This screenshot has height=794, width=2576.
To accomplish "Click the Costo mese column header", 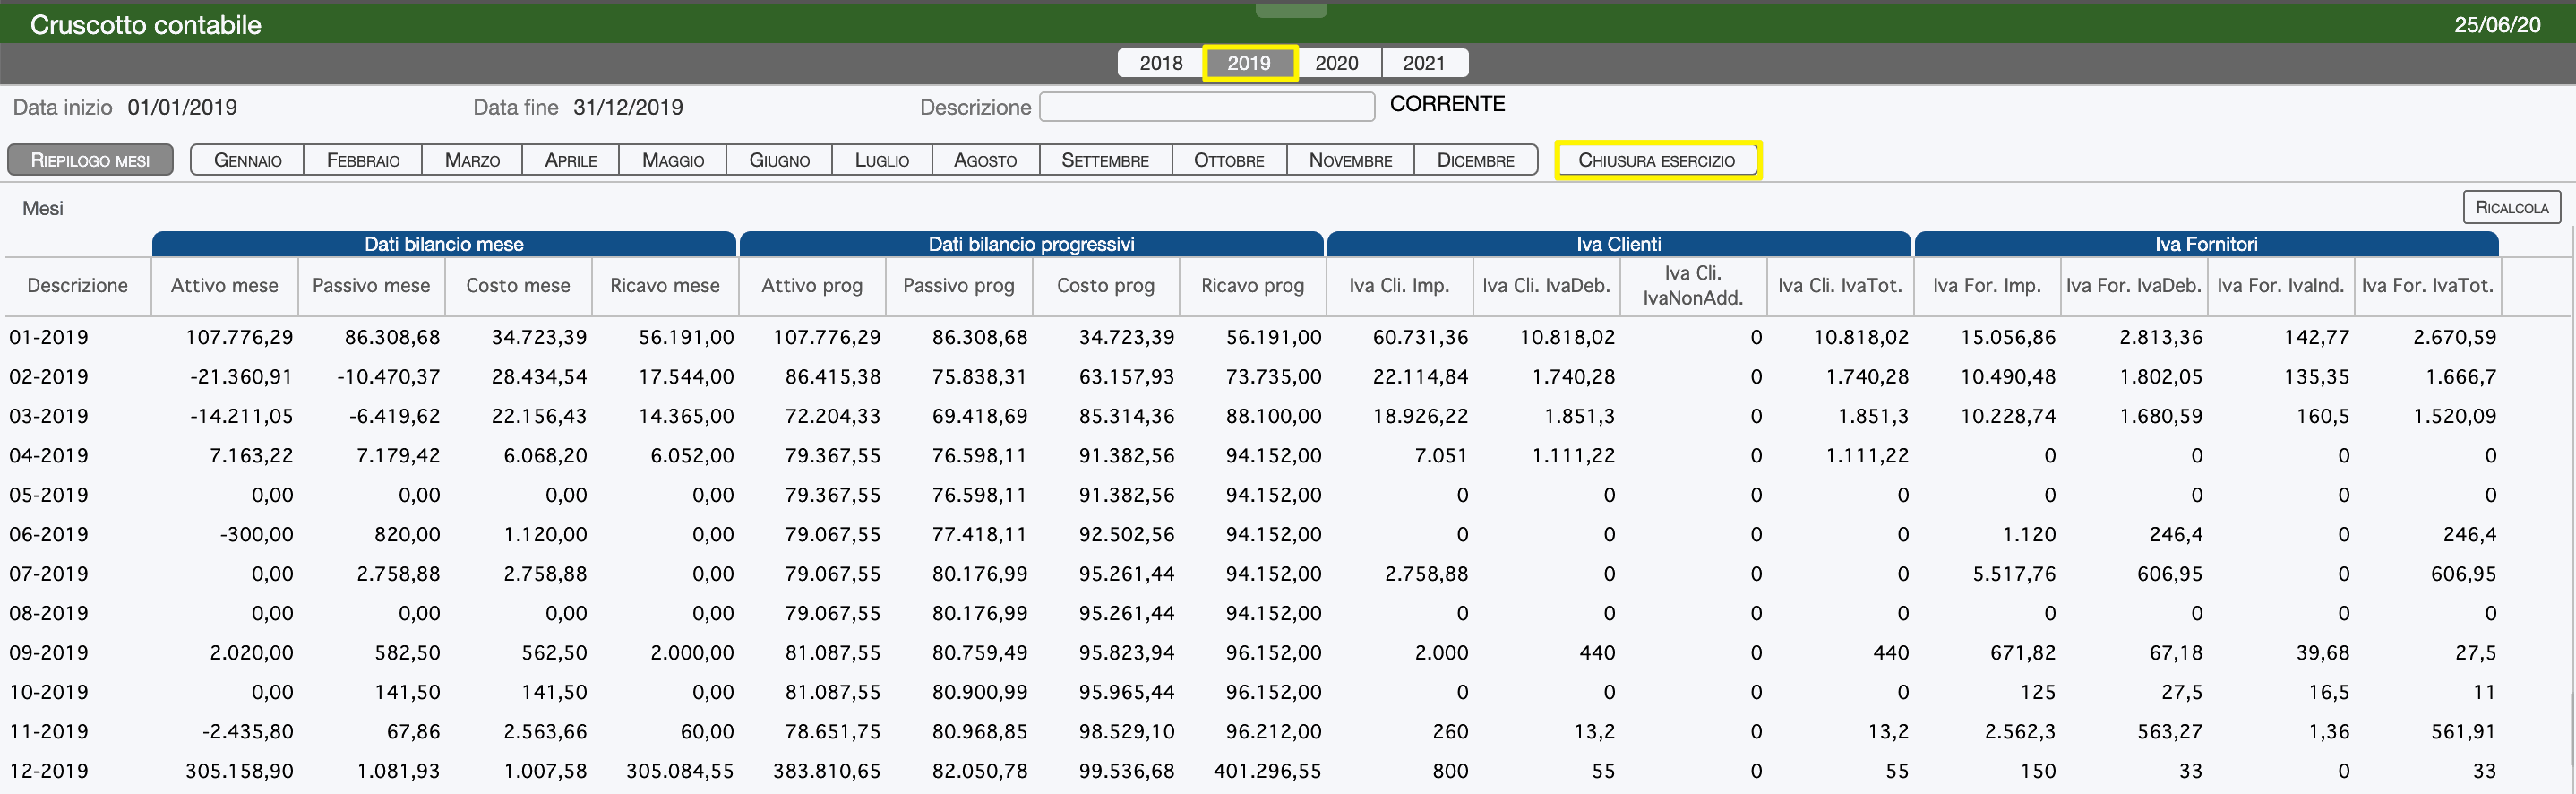I will coord(518,285).
